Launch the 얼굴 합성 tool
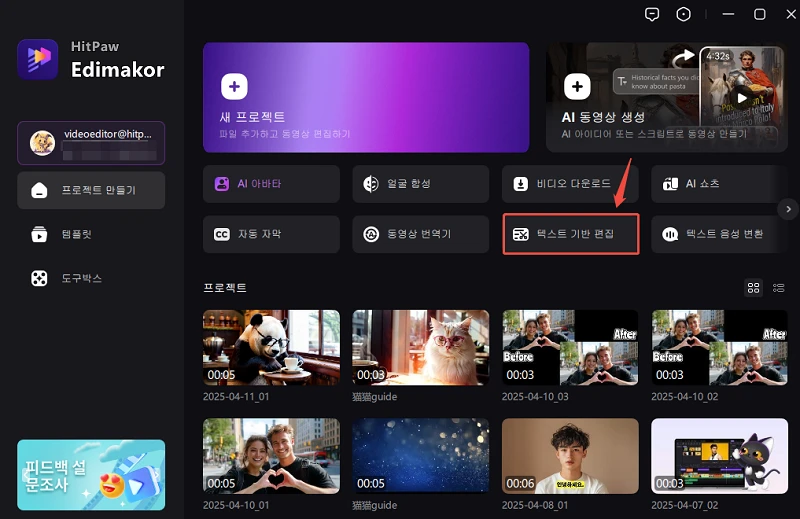The image size is (800, 519). 421,184
